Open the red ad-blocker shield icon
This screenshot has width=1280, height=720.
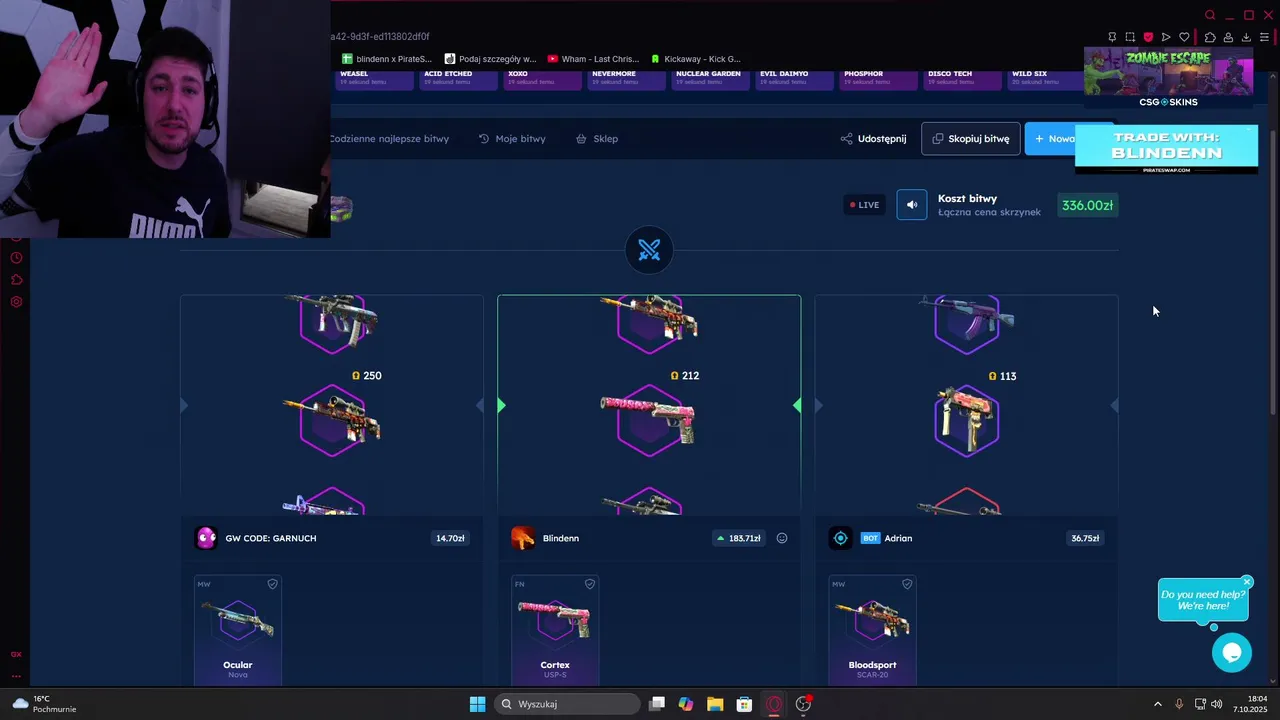(1148, 37)
